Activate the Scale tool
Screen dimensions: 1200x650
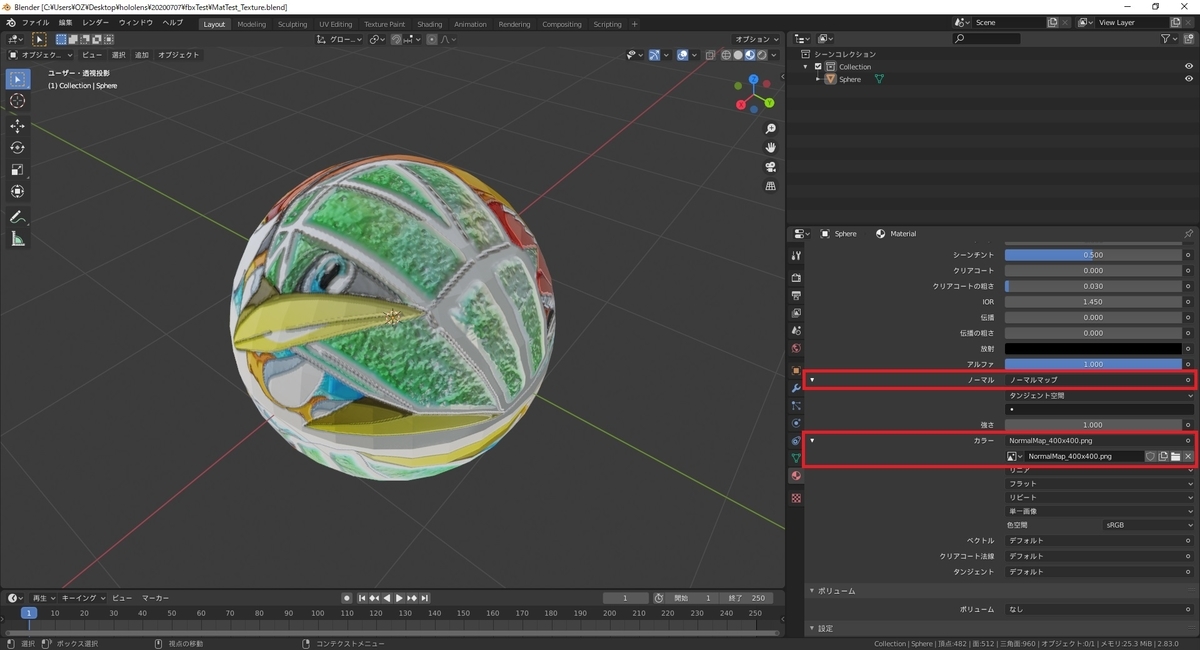point(18,170)
